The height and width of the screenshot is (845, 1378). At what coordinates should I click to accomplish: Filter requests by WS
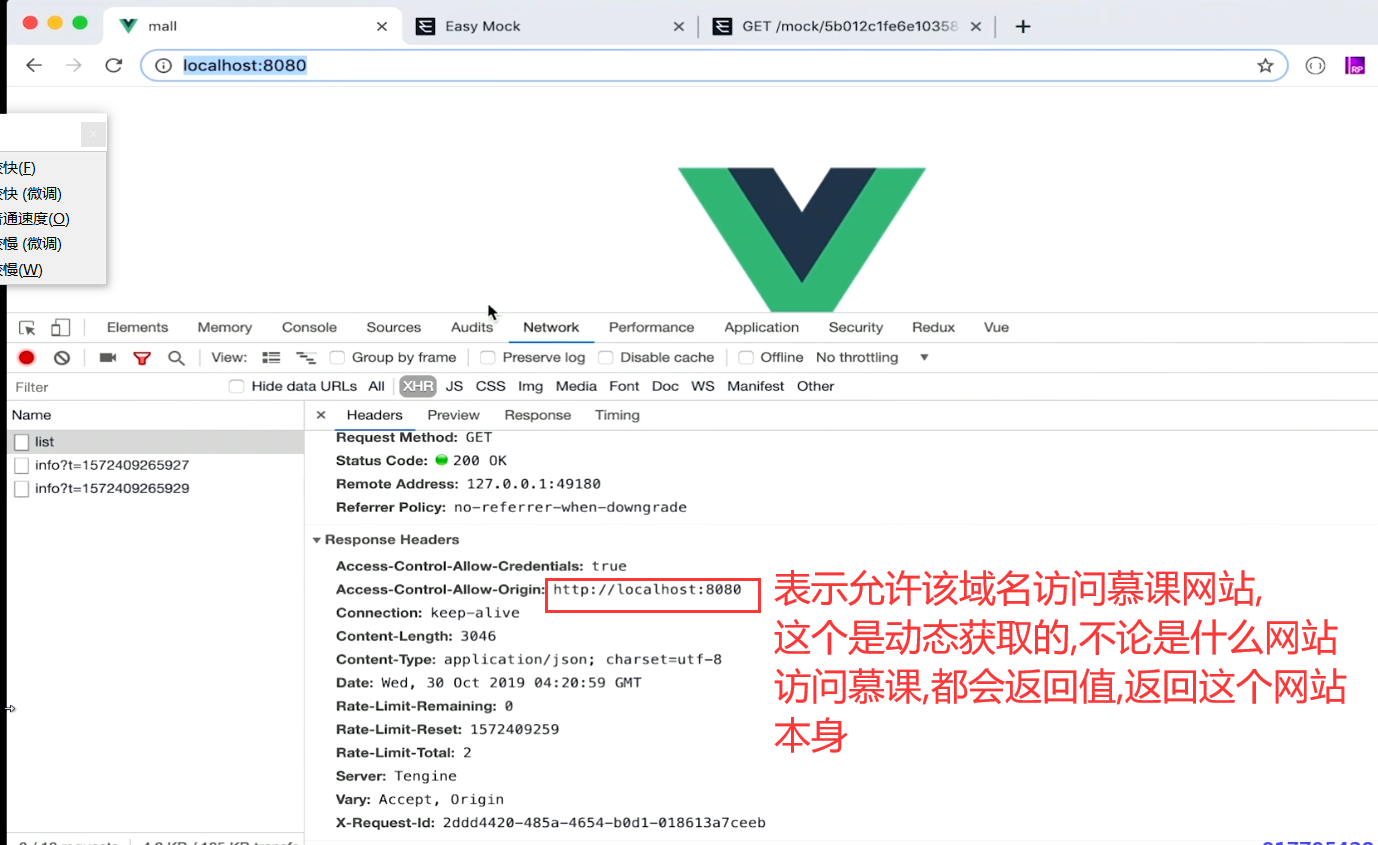click(x=703, y=387)
